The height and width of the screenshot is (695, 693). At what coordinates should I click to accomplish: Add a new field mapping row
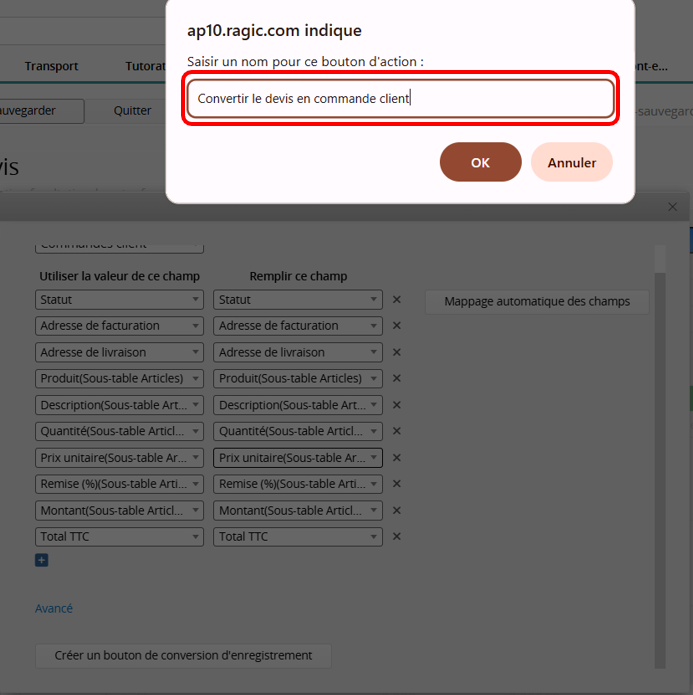coord(42,560)
